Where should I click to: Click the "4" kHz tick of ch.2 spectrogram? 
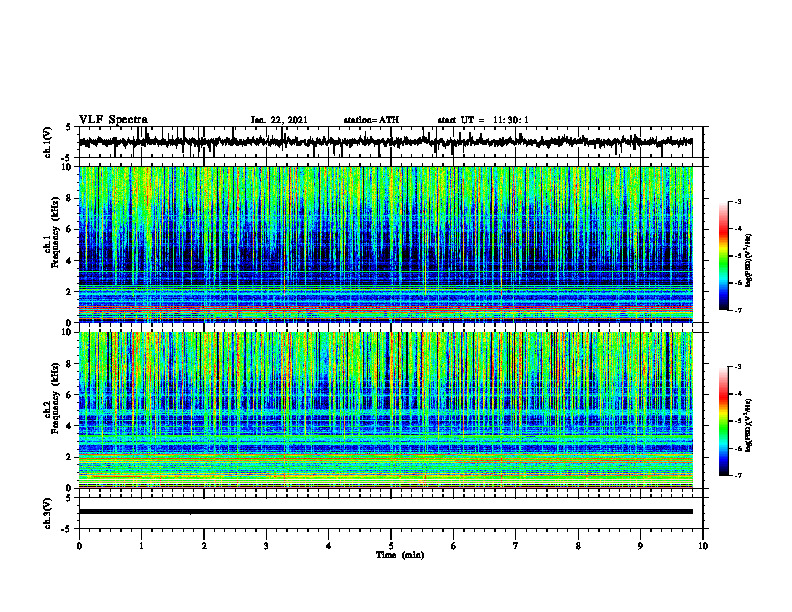(x=70, y=426)
